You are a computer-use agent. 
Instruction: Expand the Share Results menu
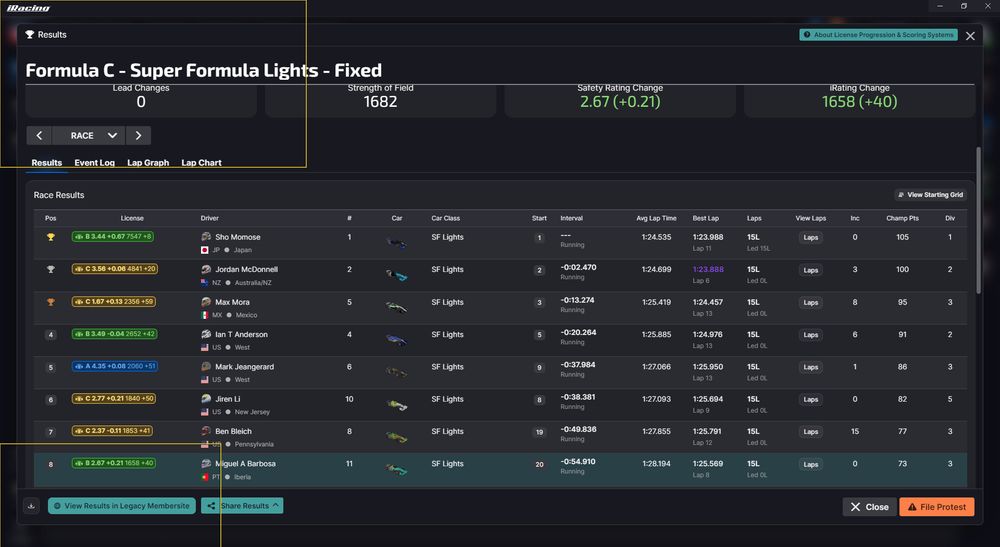click(242, 506)
